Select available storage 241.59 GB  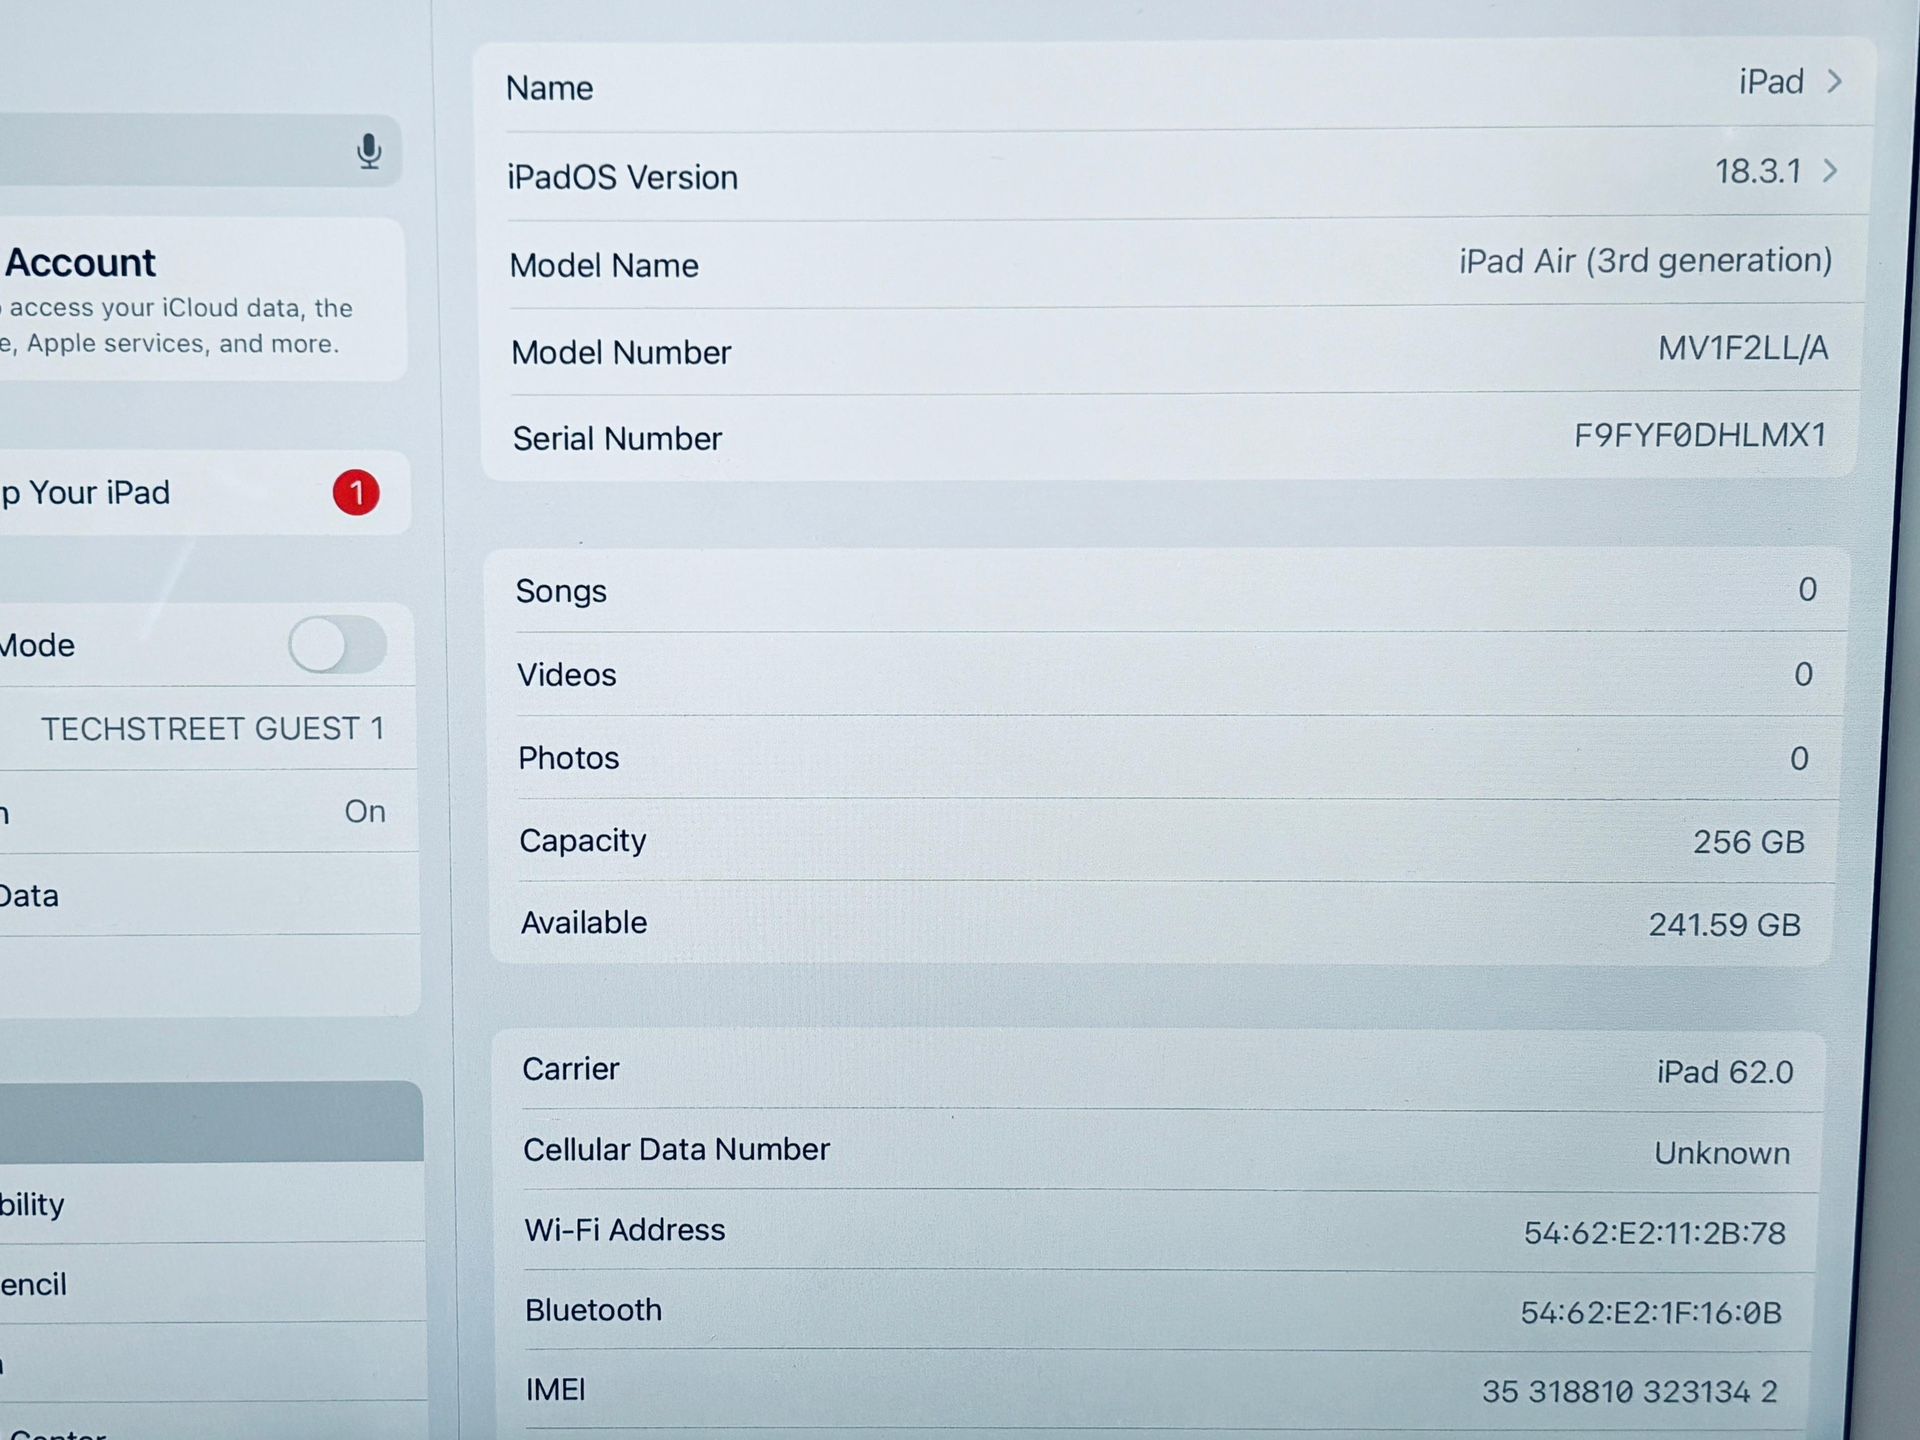pos(1725,924)
